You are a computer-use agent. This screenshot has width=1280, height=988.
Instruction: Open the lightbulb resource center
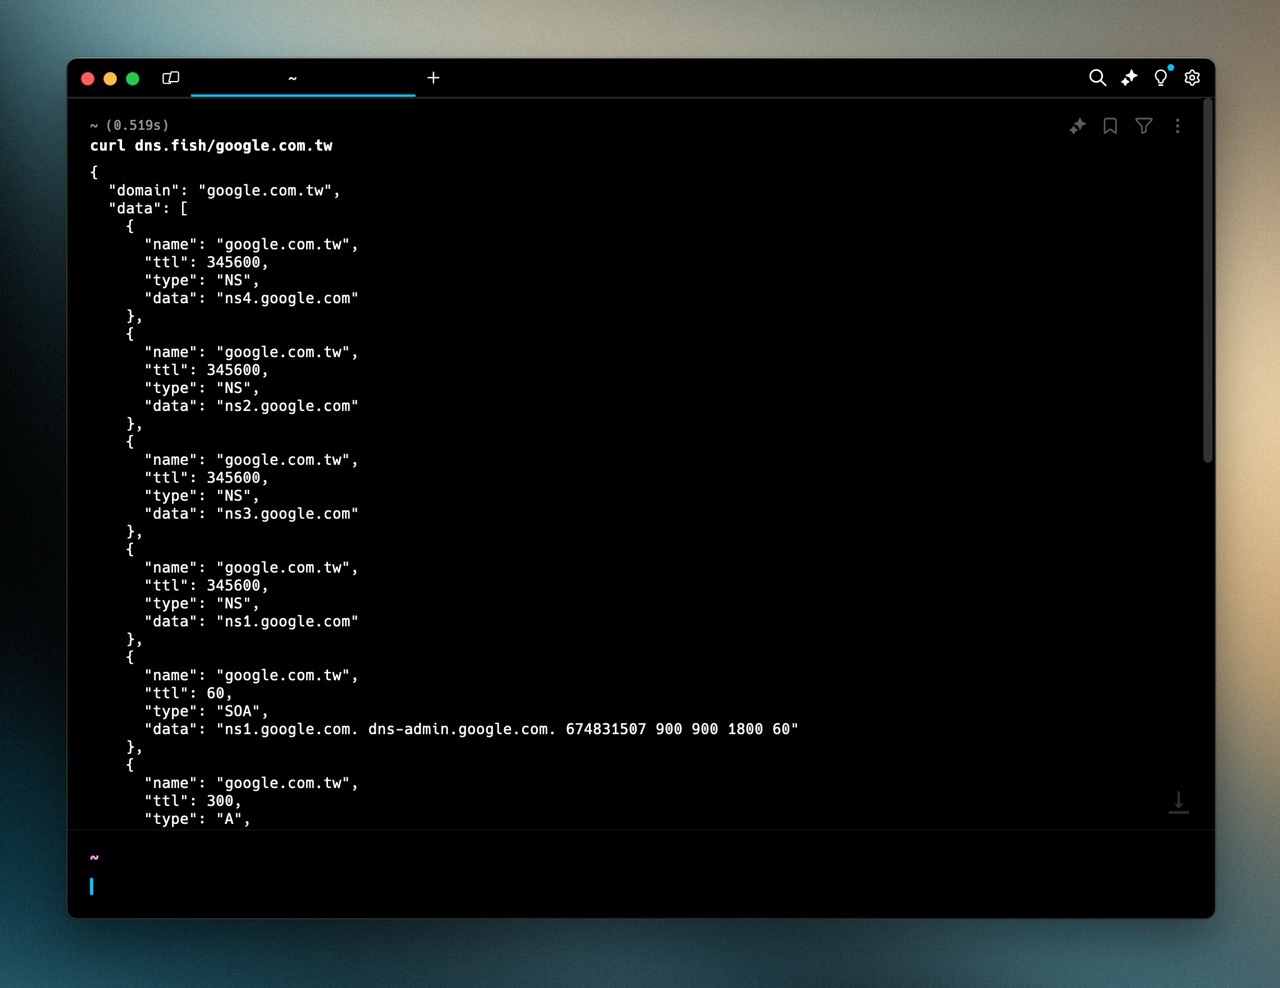pos(1161,78)
